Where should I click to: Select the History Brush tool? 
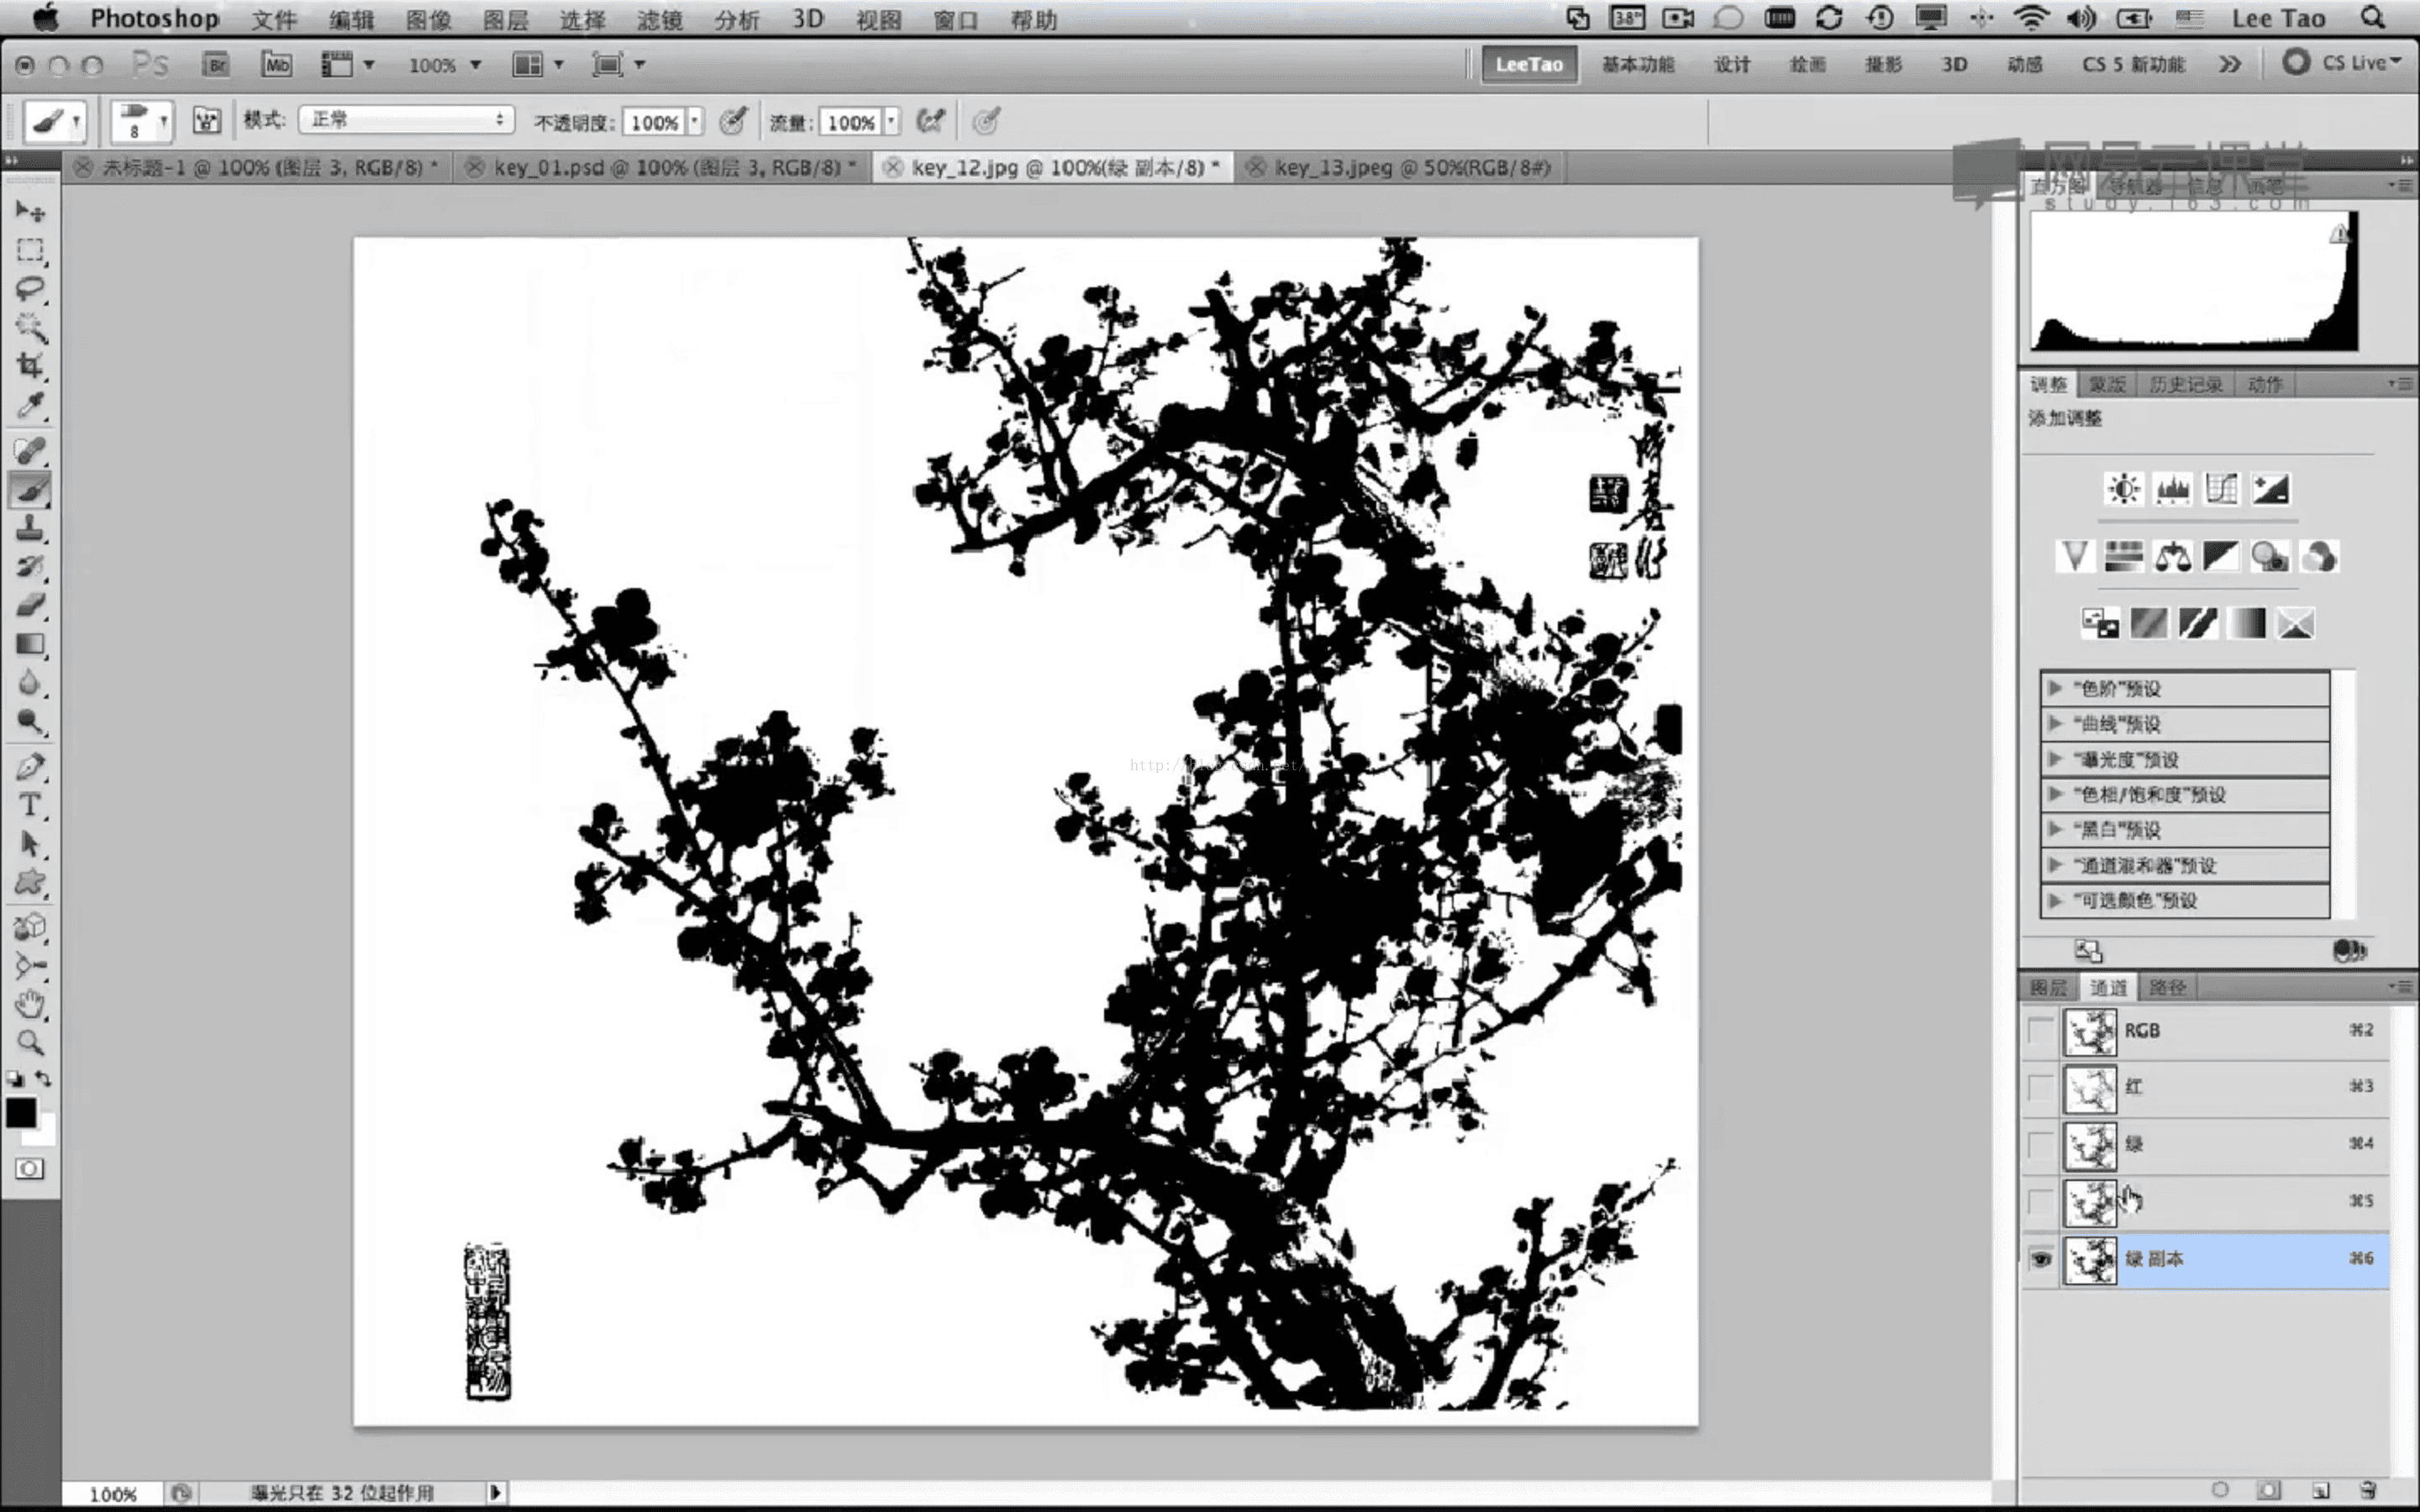tap(30, 567)
